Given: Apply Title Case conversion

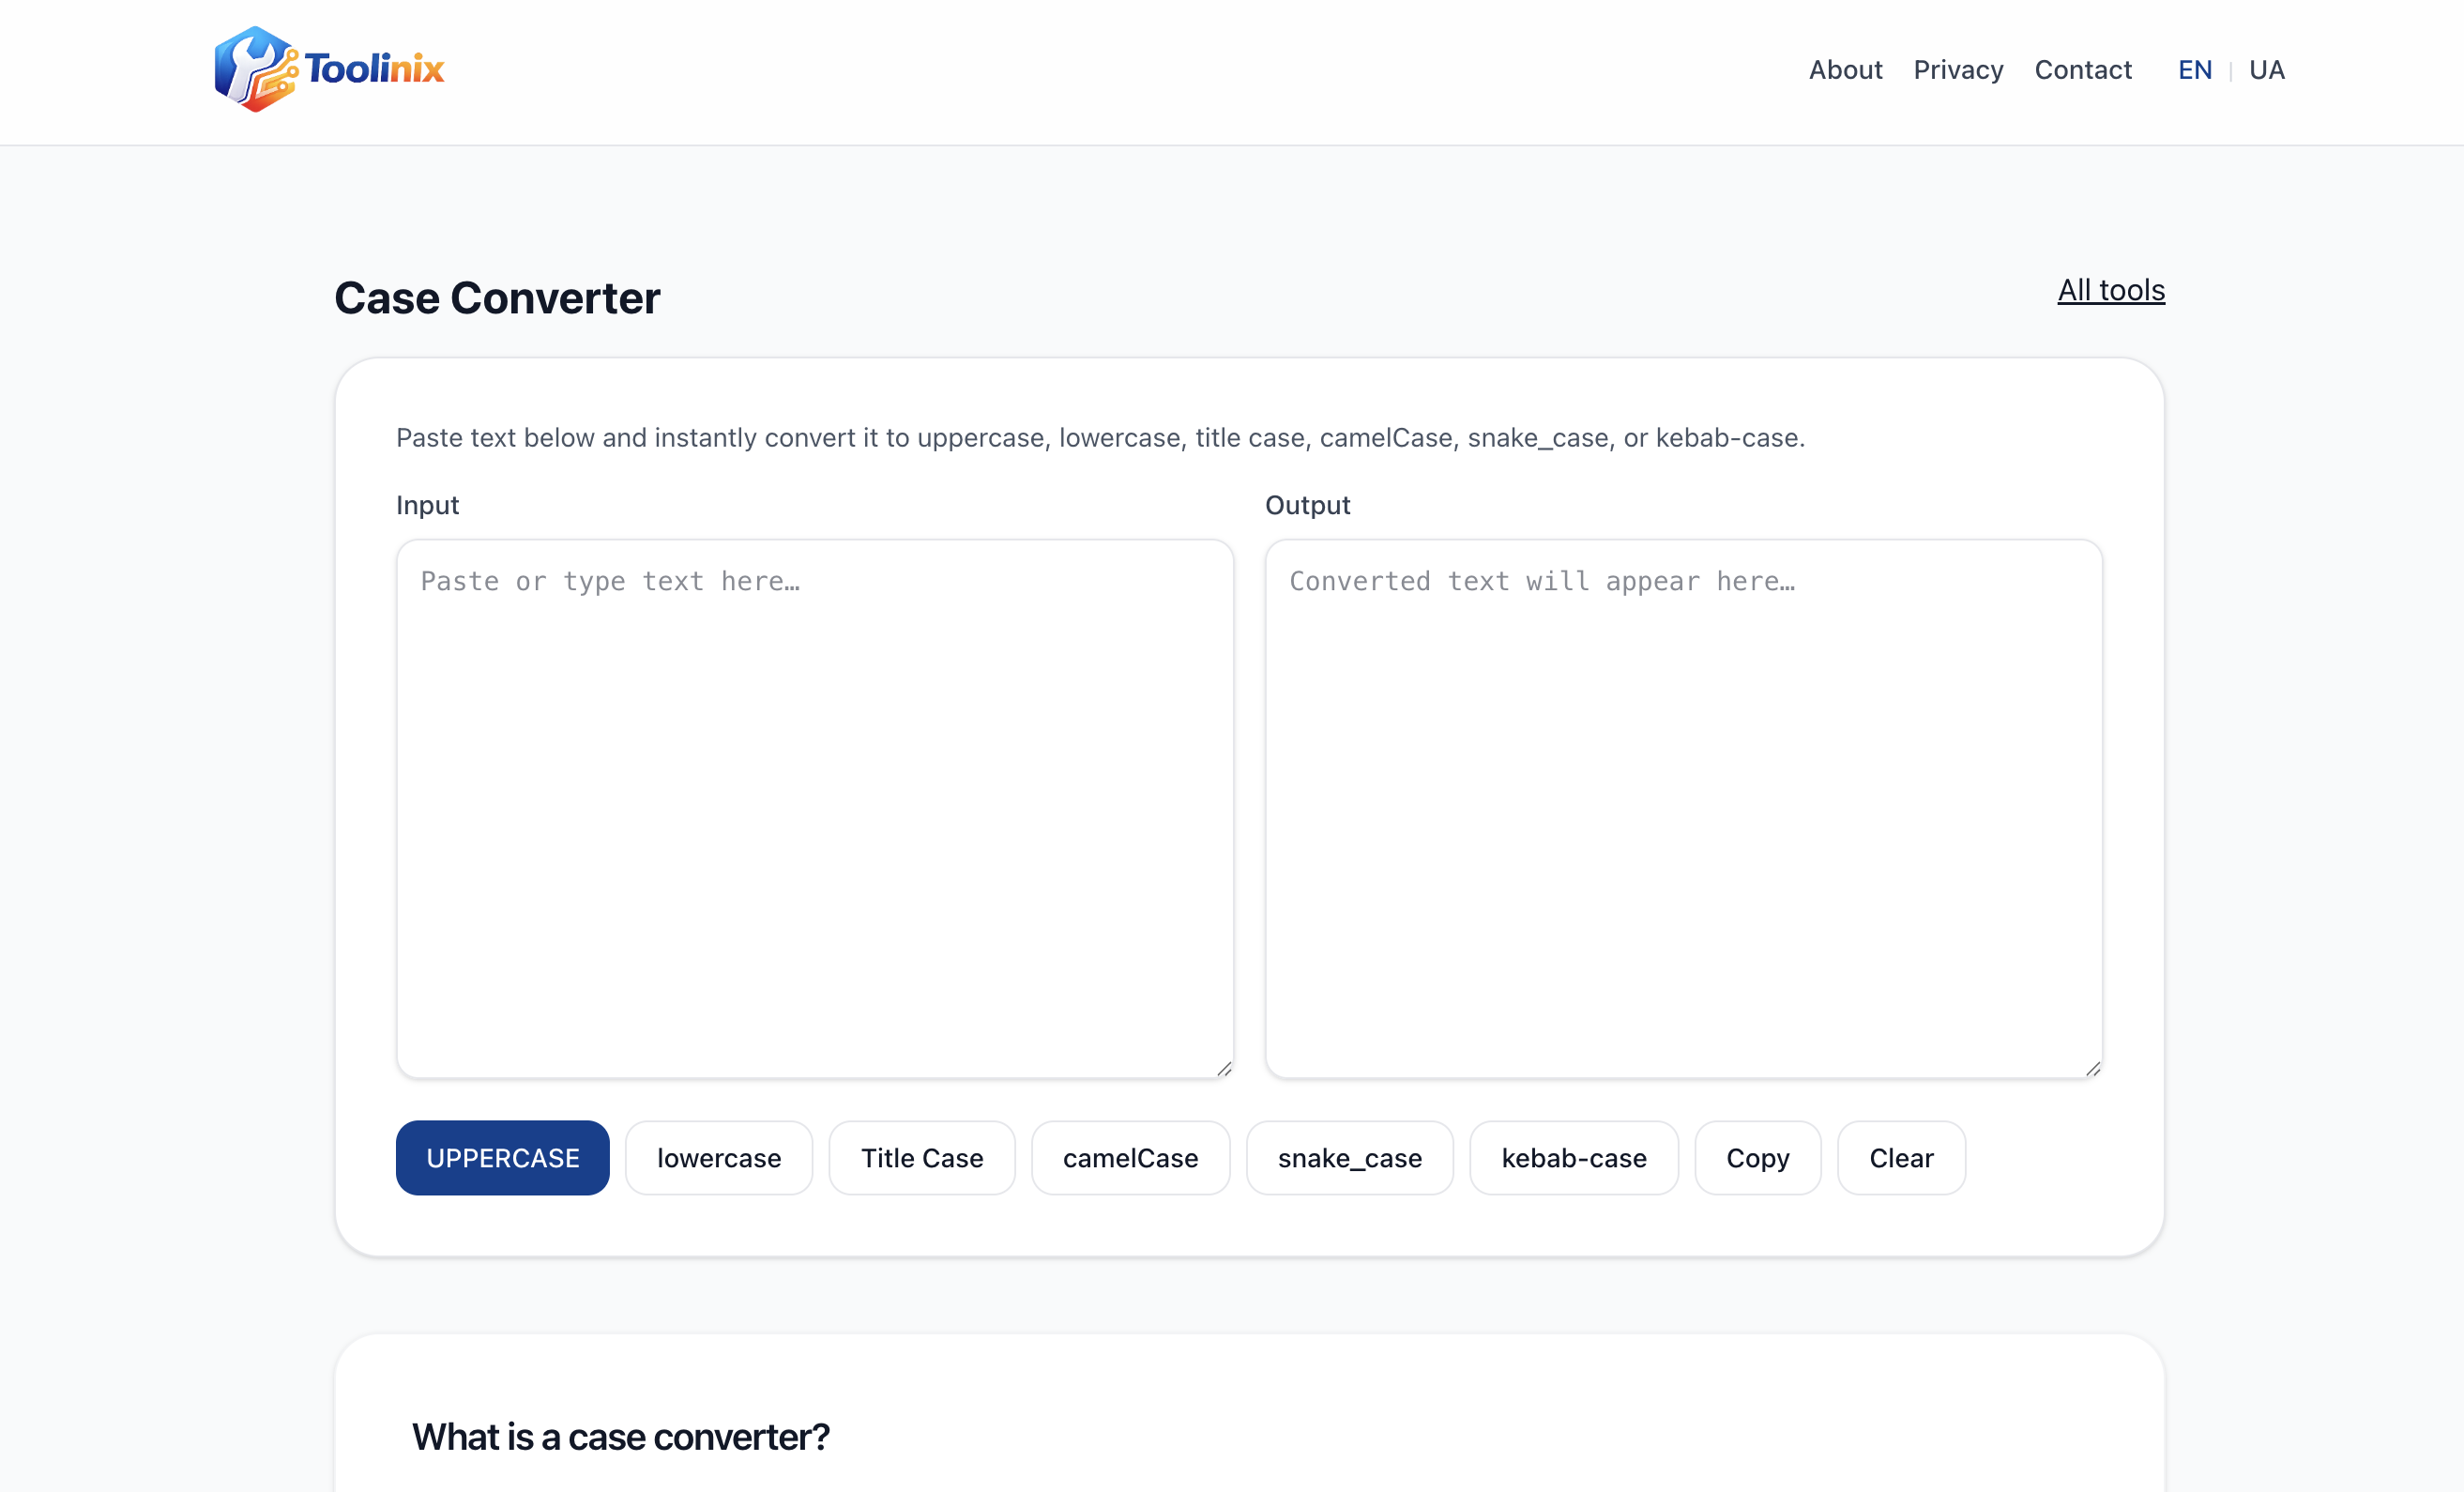Looking at the screenshot, I should pos(921,1158).
